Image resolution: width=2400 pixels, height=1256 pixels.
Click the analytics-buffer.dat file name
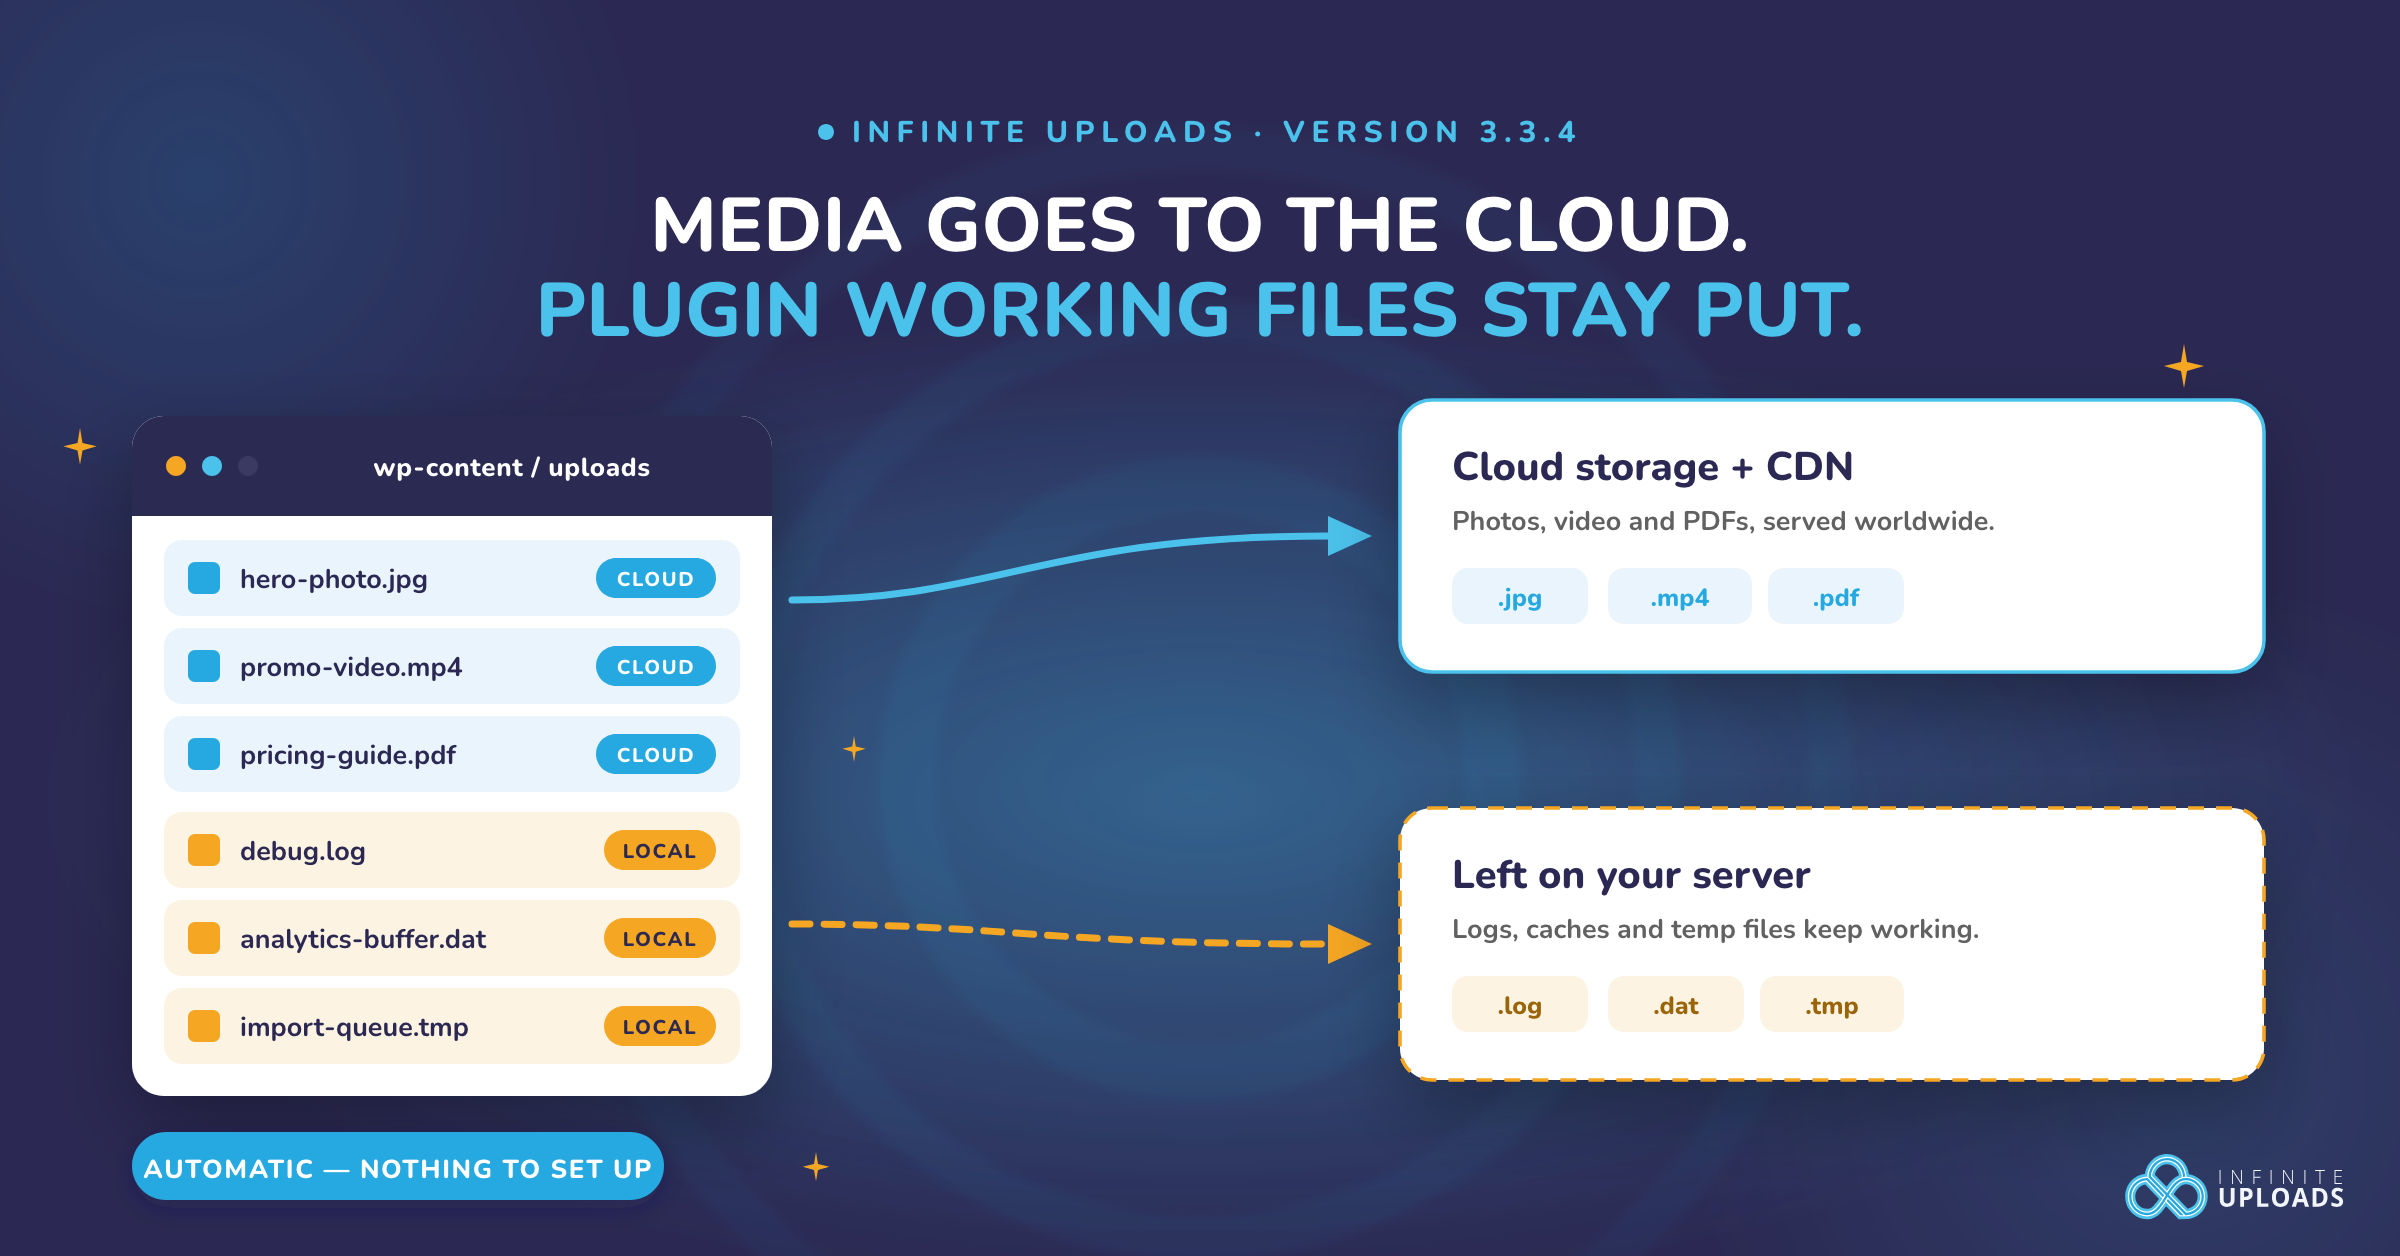[x=363, y=939]
